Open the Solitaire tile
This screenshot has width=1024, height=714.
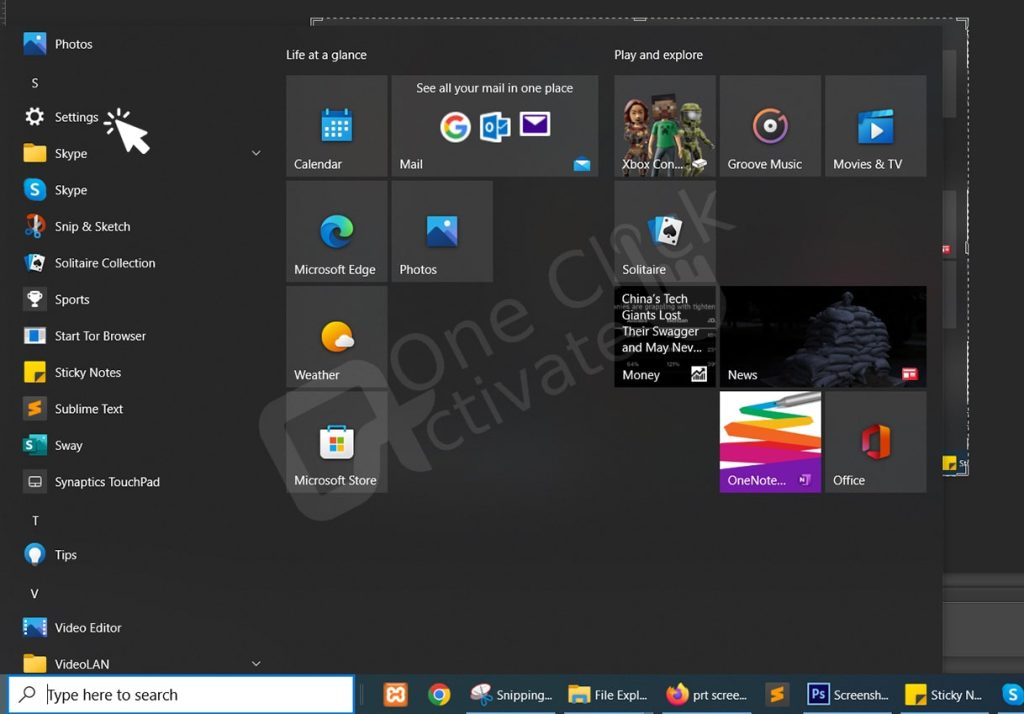tap(665, 231)
